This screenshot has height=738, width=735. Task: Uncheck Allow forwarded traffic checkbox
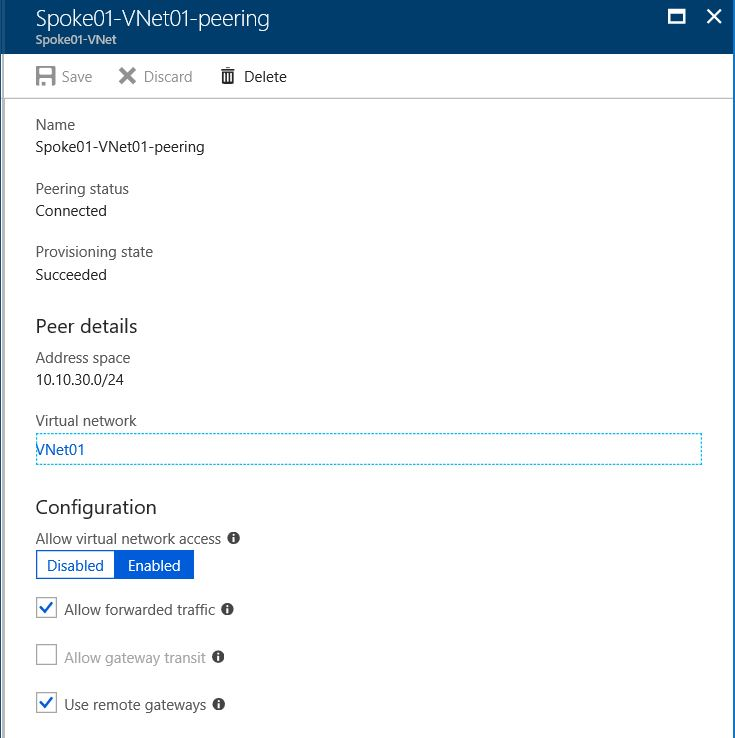[x=46, y=608]
